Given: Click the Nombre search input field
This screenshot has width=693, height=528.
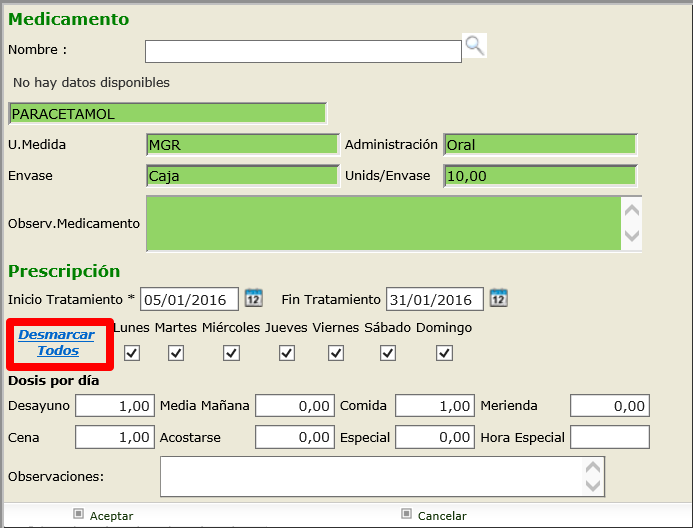Looking at the screenshot, I should pos(303,51).
